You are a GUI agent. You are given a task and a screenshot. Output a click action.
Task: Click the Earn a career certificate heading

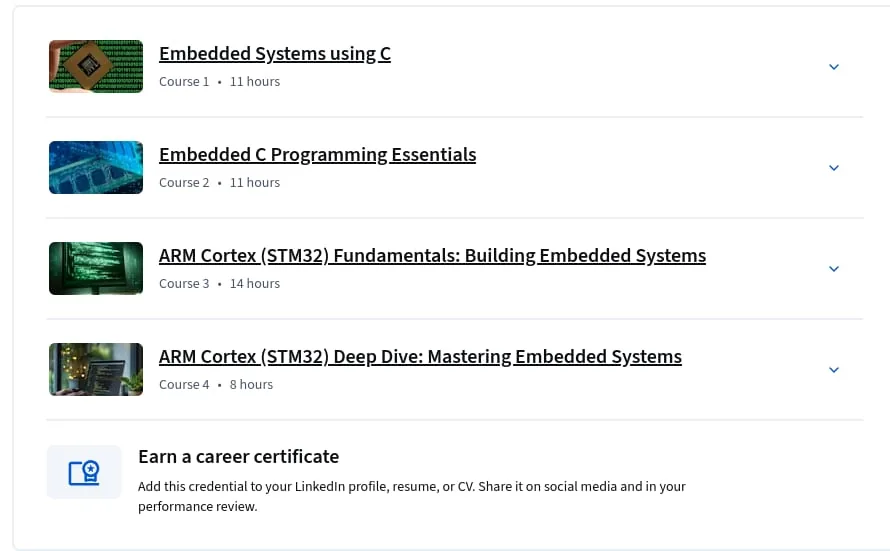(x=238, y=456)
